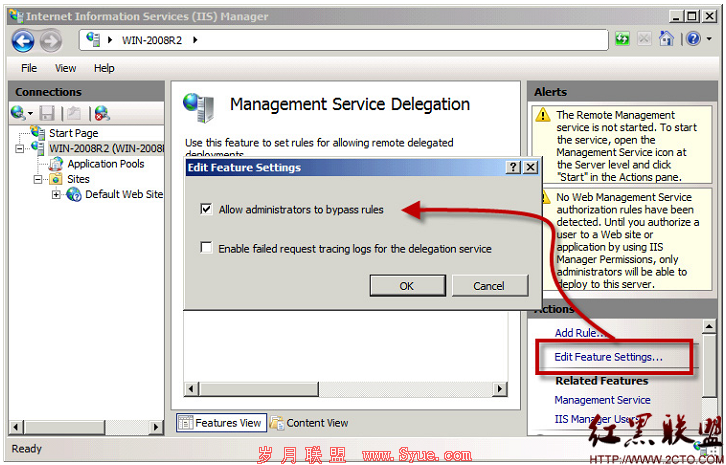Open the blue Help question mark icon

(693, 39)
